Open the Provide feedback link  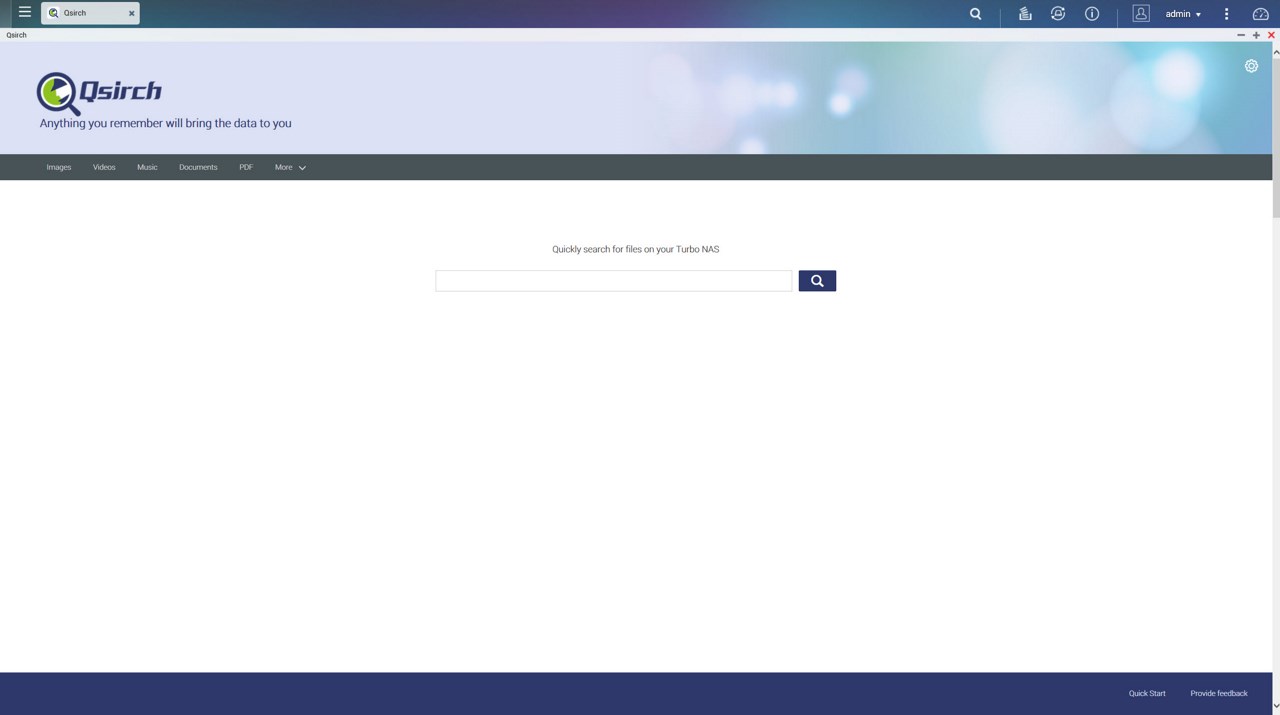point(1219,693)
